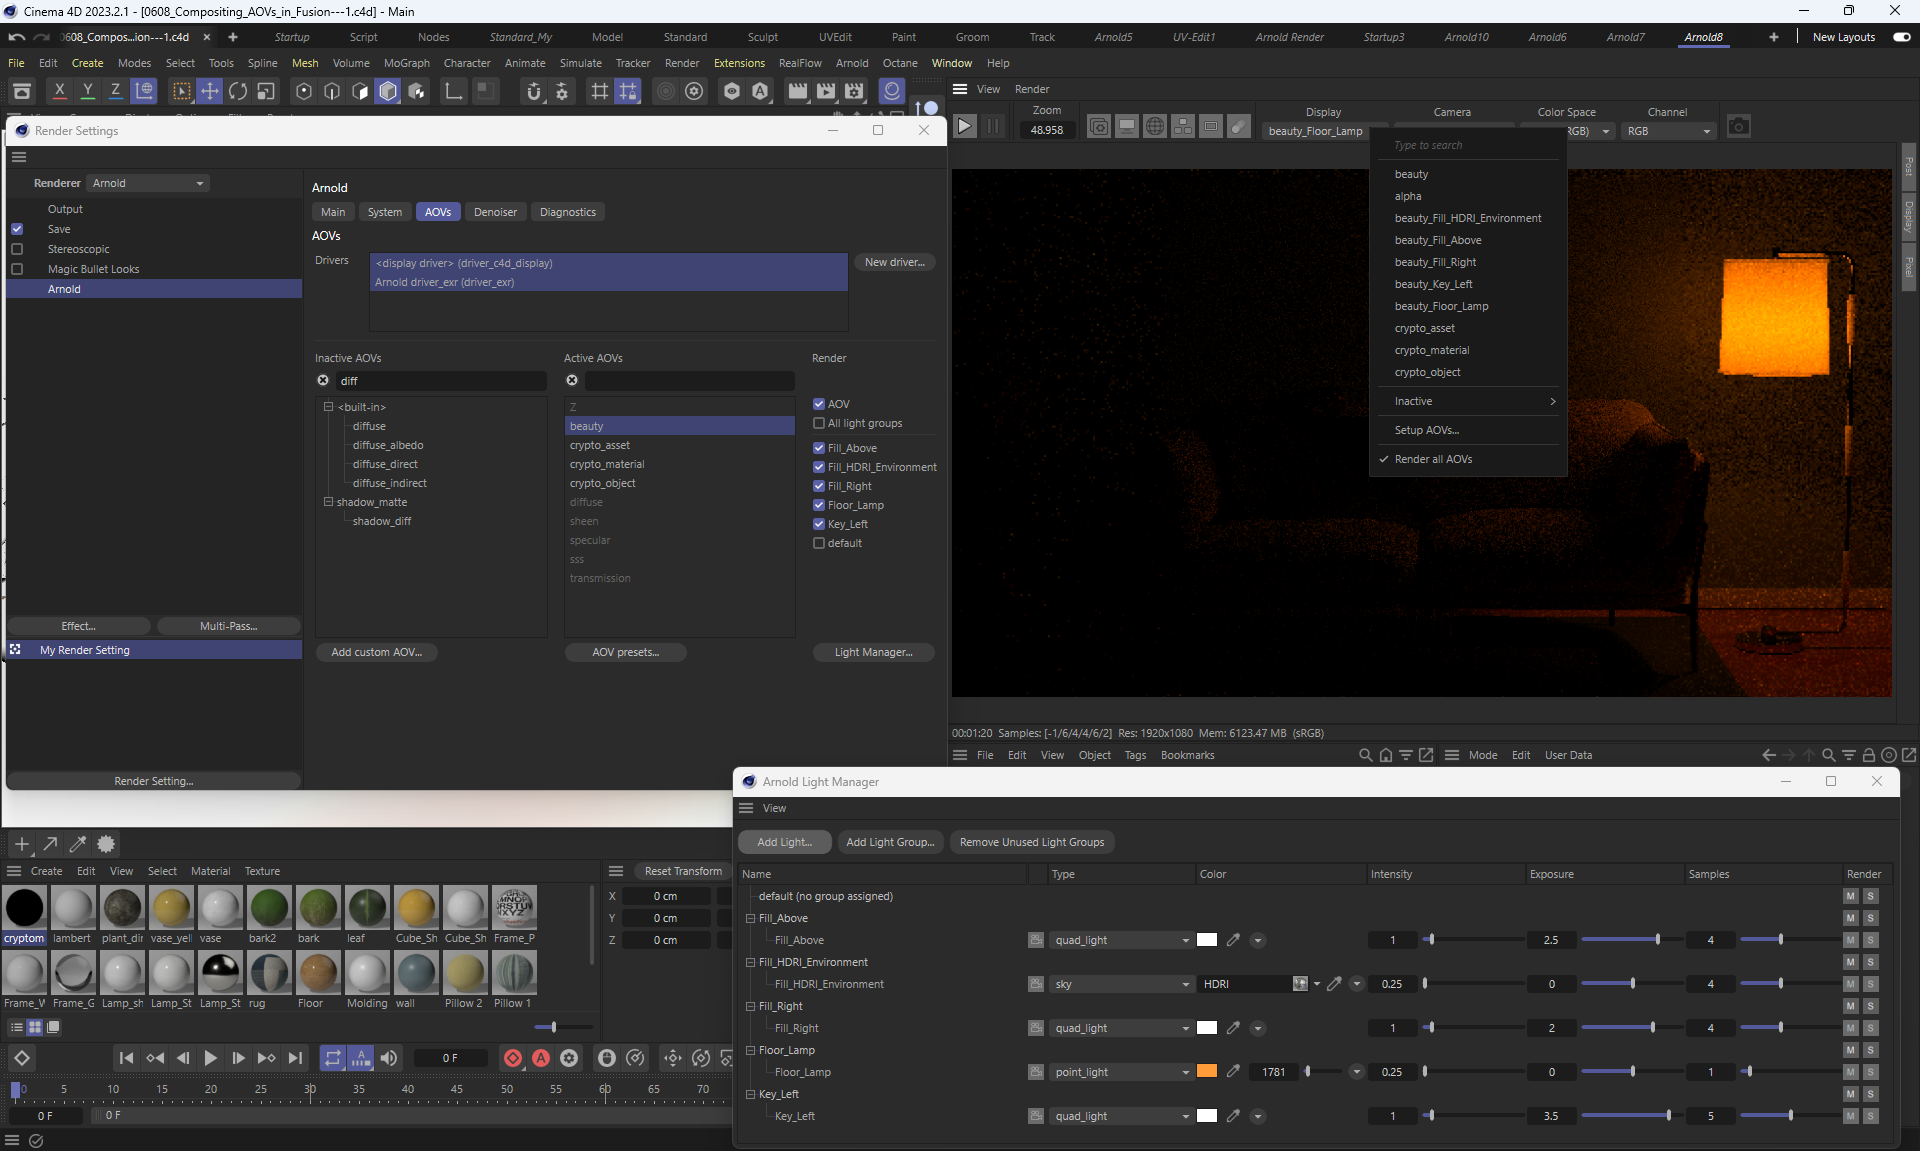1920x1151 pixels.
Task: Click the orange Floor_Lamp color swatch
Action: click(x=1207, y=1072)
